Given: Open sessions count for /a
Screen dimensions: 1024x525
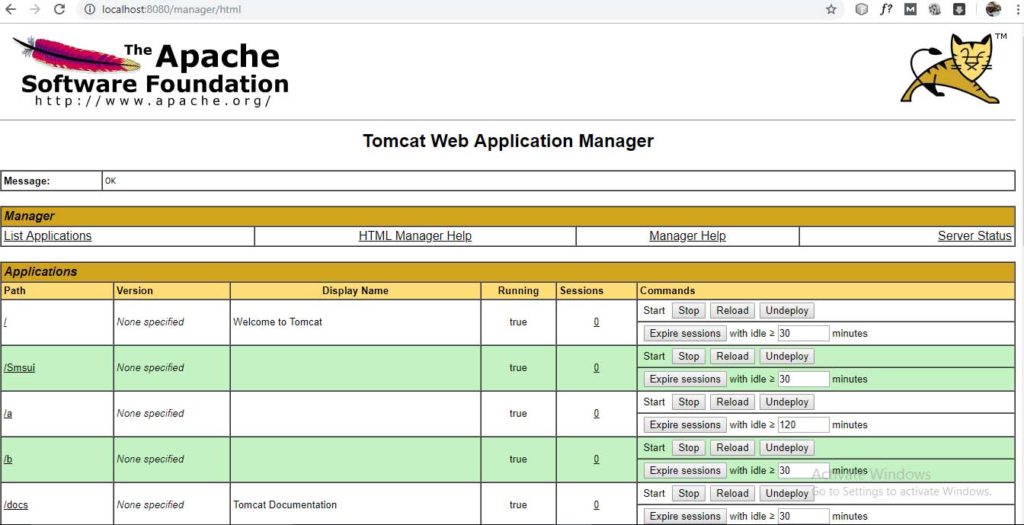Looking at the screenshot, I should (x=596, y=413).
